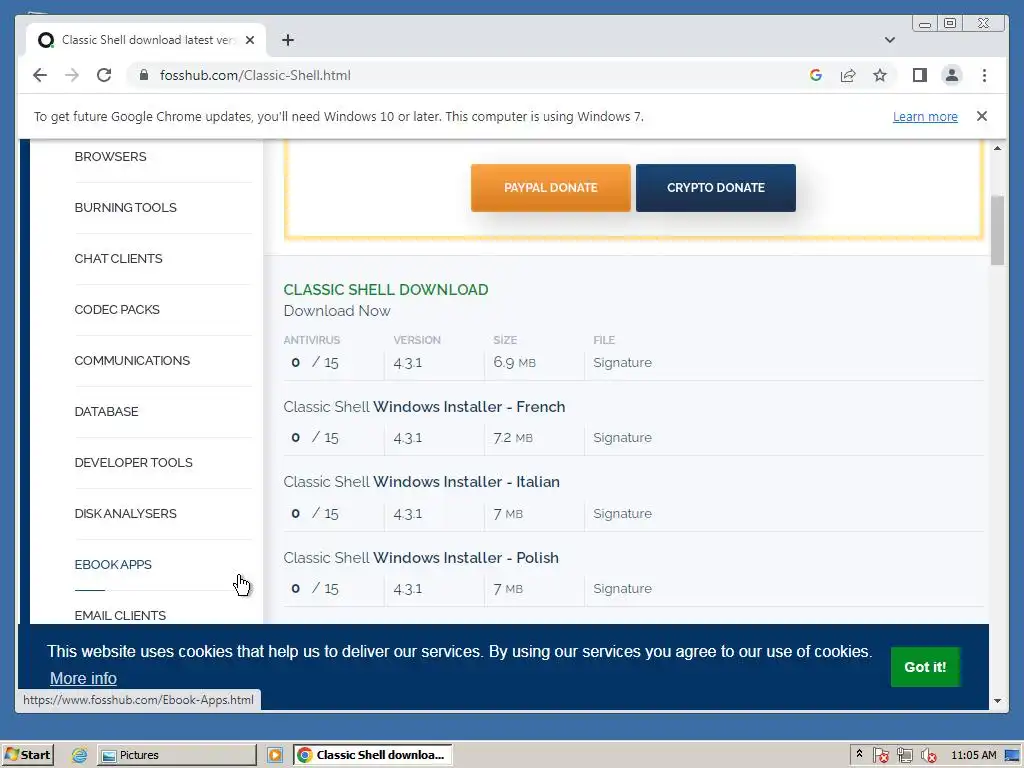Image resolution: width=1024 pixels, height=768 pixels.
Task: Open the media player taskbar icon
Action: click(275, 755)
